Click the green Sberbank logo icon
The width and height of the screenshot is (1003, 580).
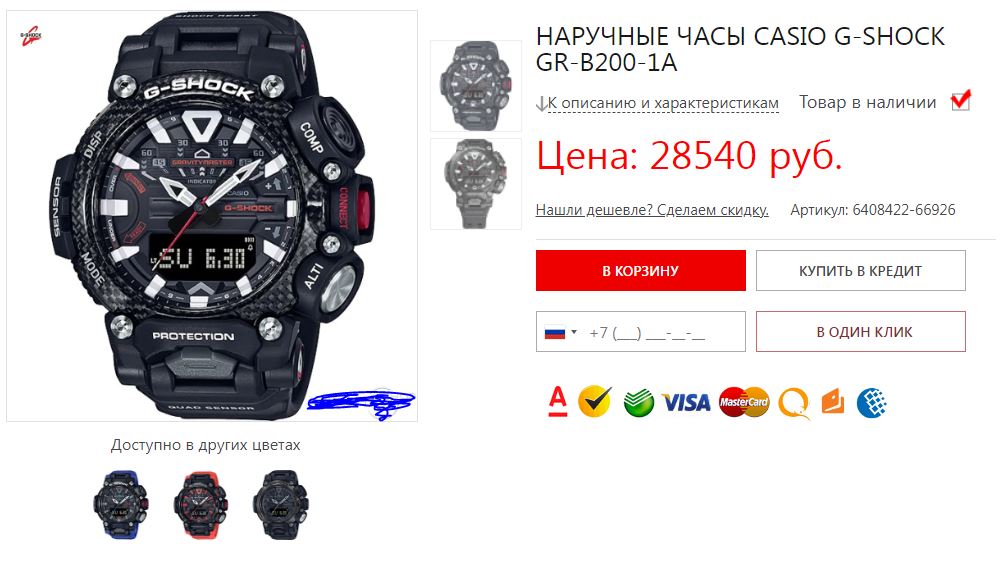click(x=638, y=402)
